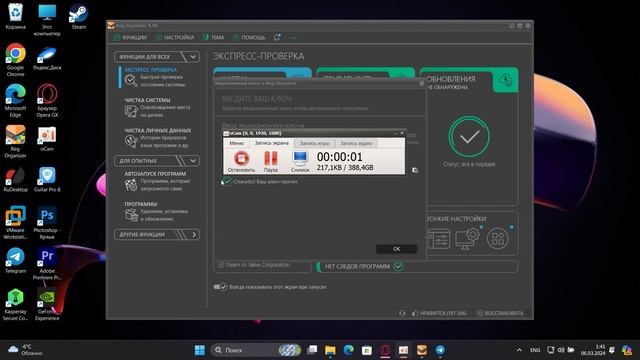Open the Photoshop desktop shortcut
This screenshot has height=360, width=640.
(x=47, y=222)
